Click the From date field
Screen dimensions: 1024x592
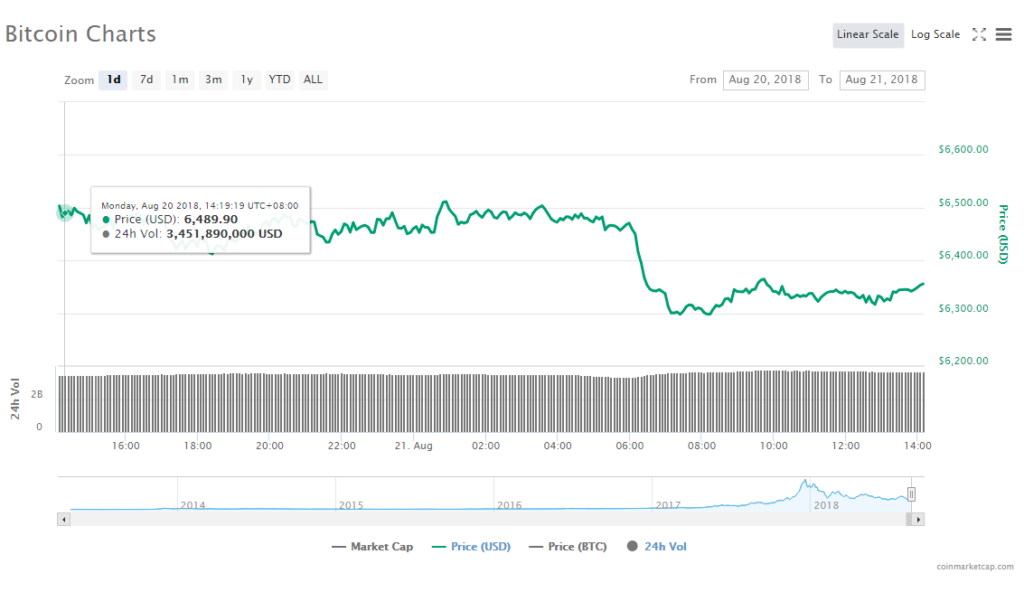765,80
